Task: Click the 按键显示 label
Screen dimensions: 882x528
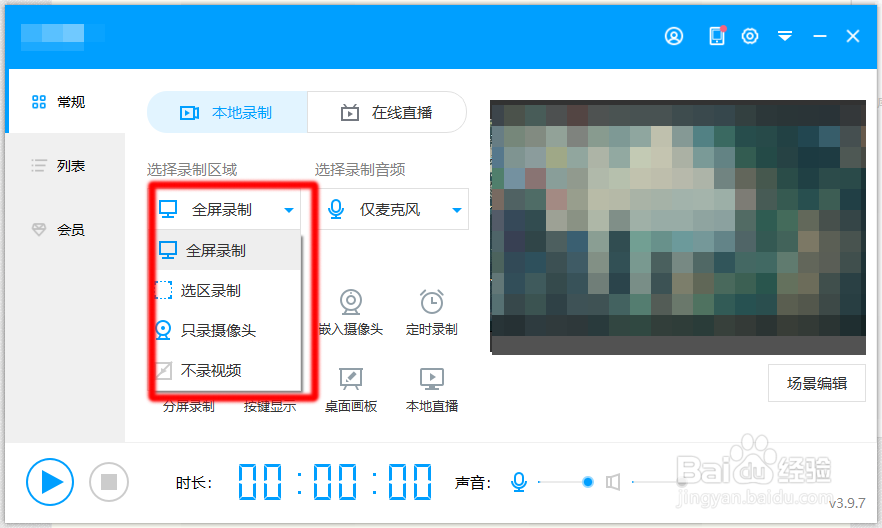Action: coord(270,407)
